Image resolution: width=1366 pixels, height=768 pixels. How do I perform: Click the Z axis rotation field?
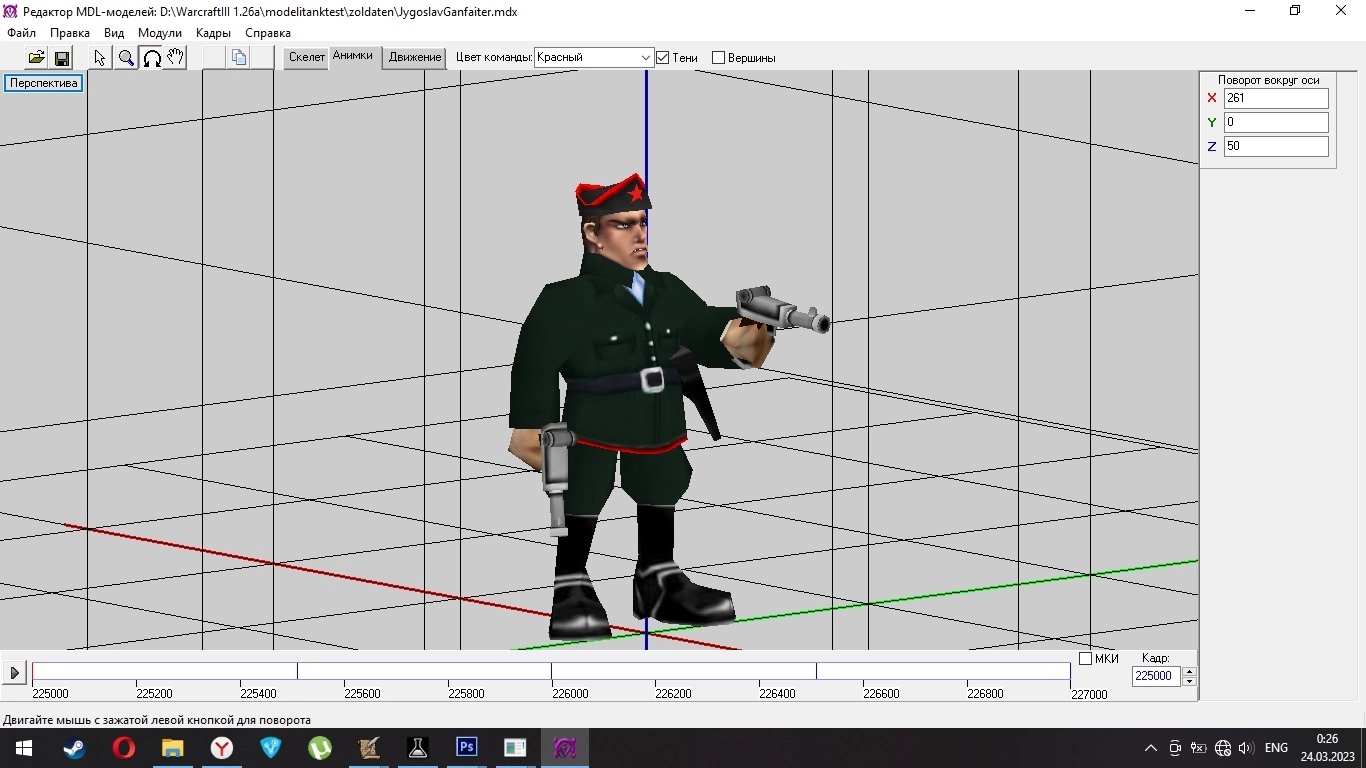coord(1276,146)
